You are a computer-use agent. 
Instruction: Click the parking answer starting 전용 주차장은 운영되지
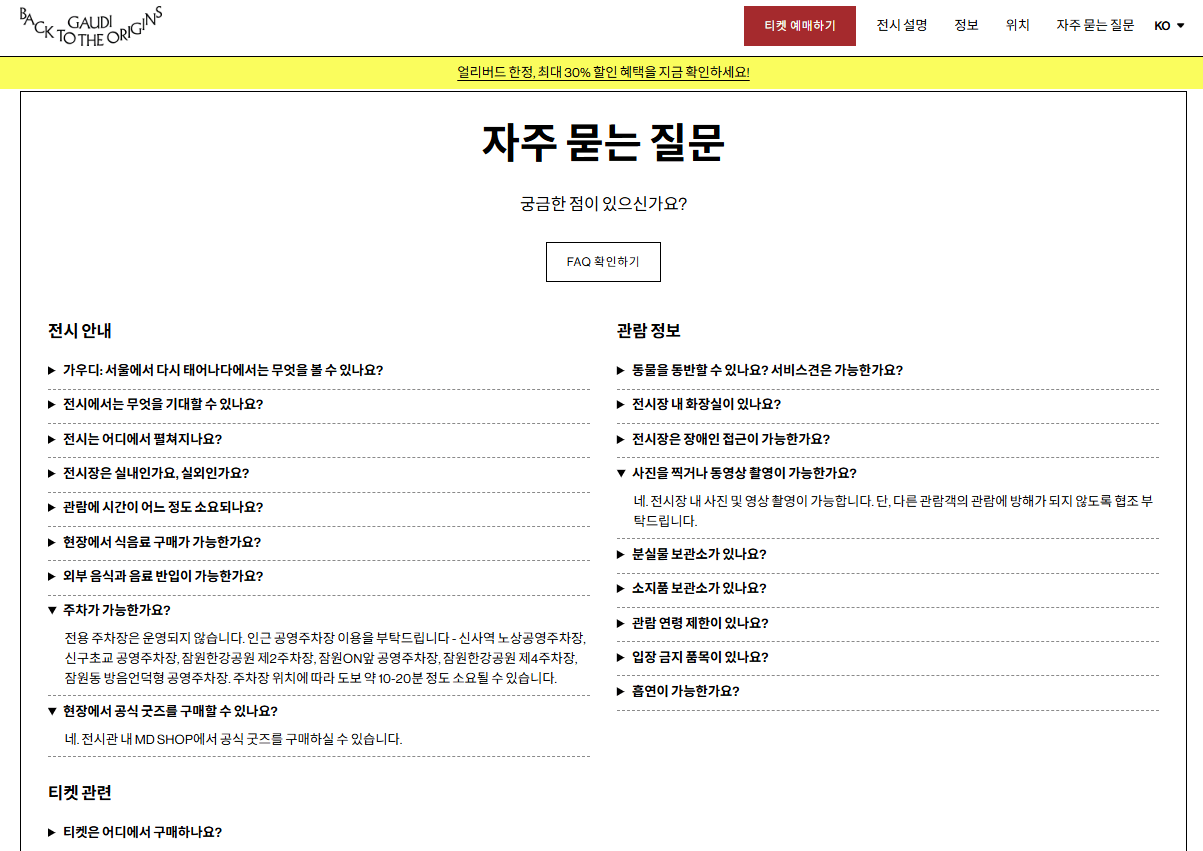tap(325, 657)
